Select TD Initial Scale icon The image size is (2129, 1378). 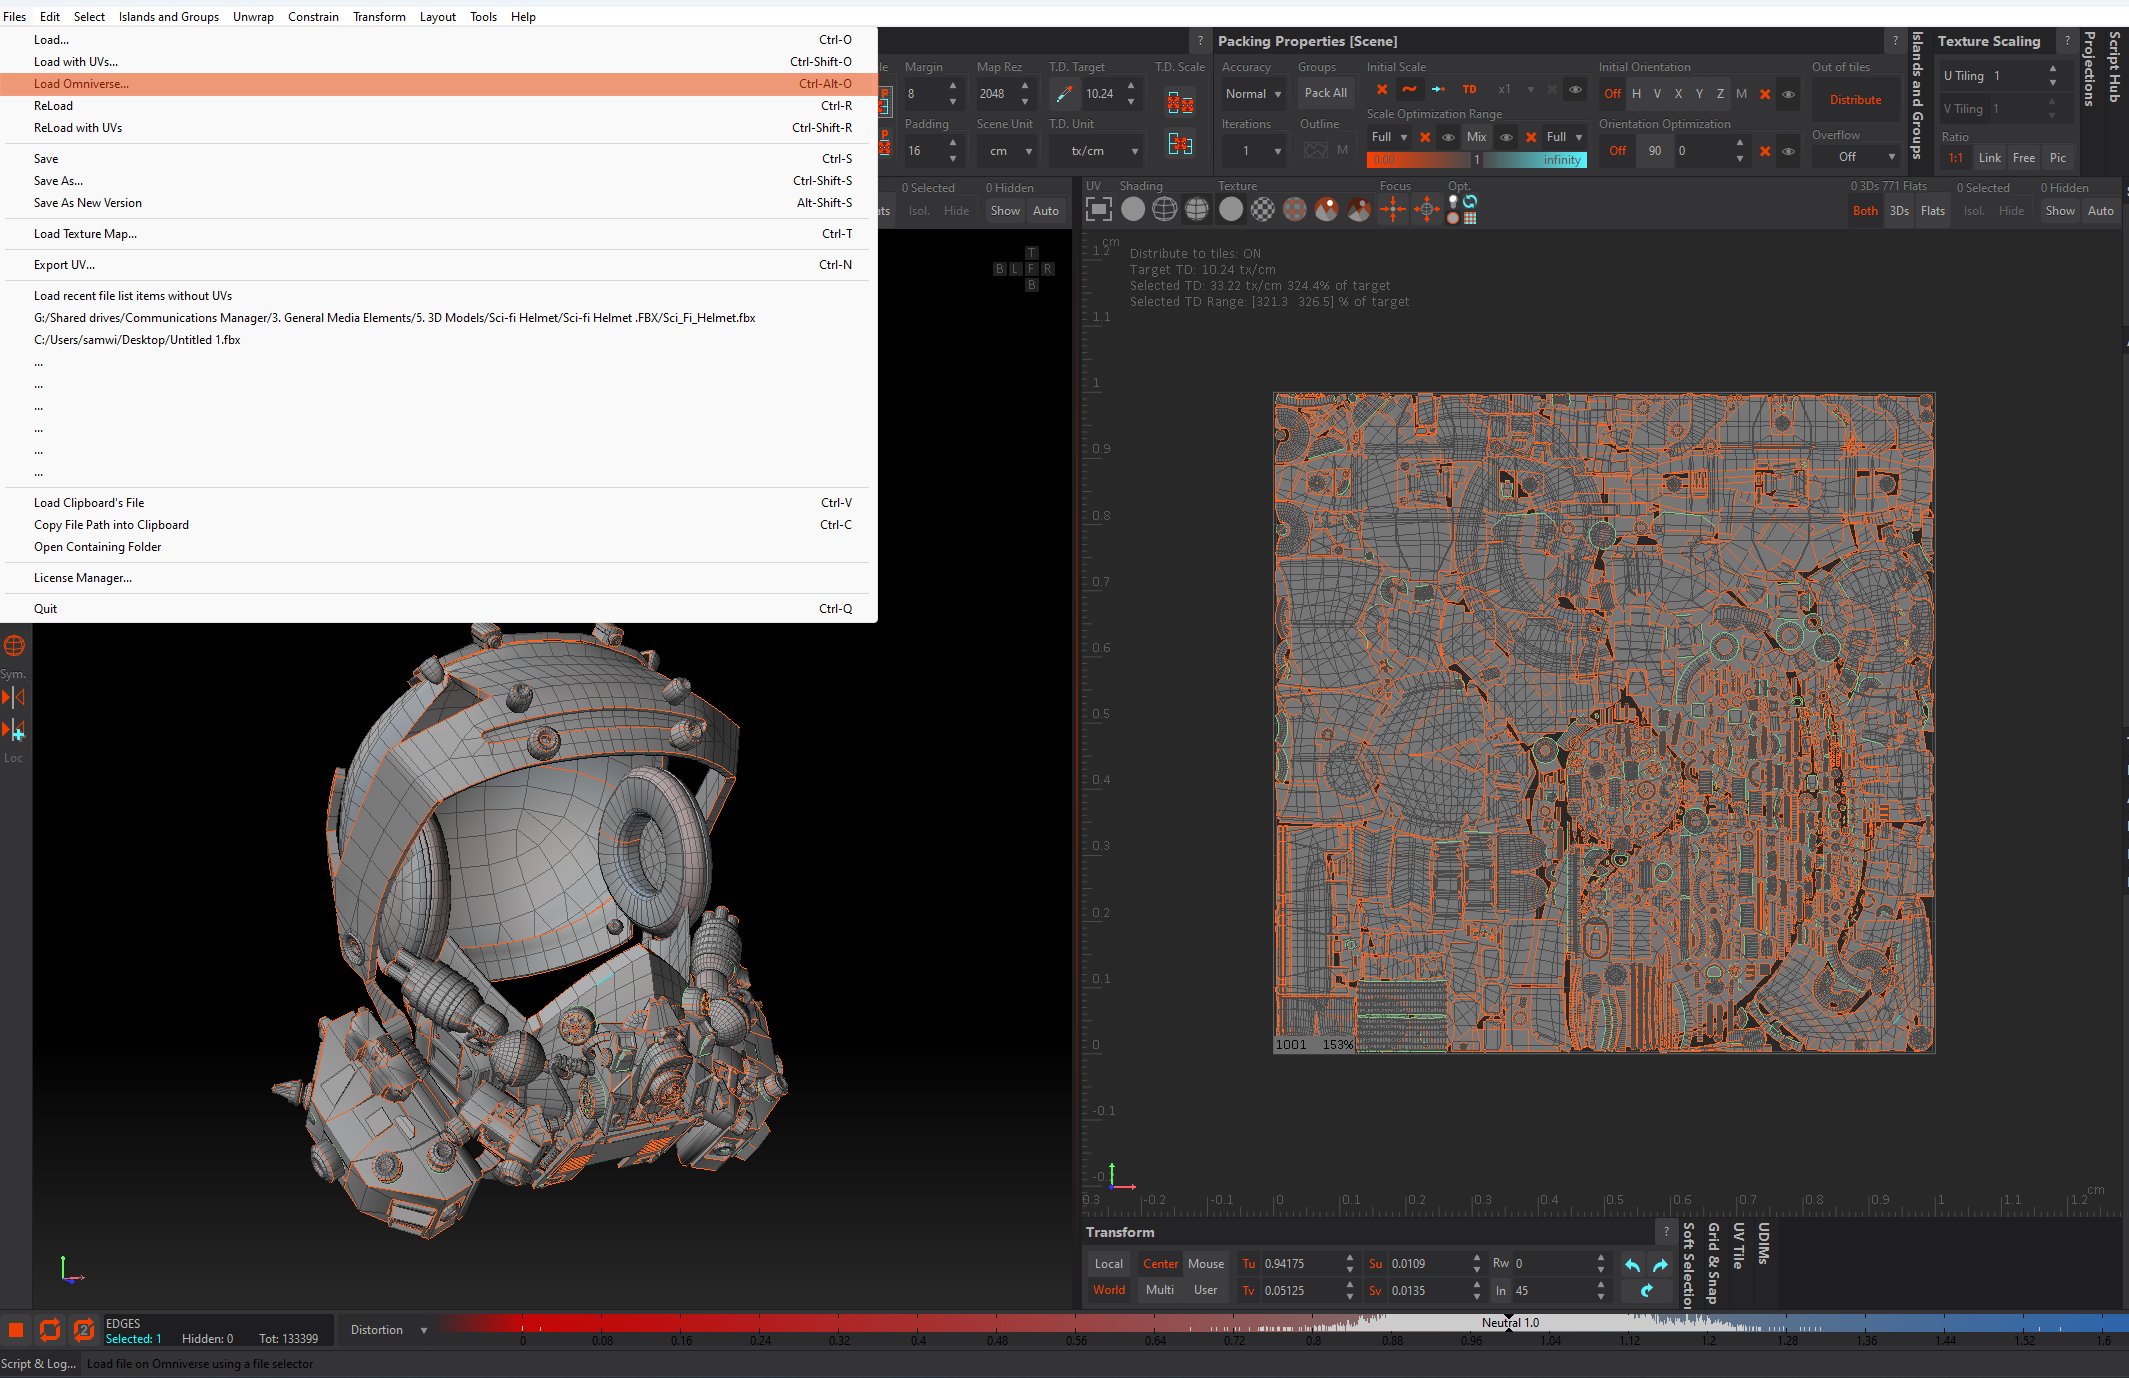(x=1469, y=90)
